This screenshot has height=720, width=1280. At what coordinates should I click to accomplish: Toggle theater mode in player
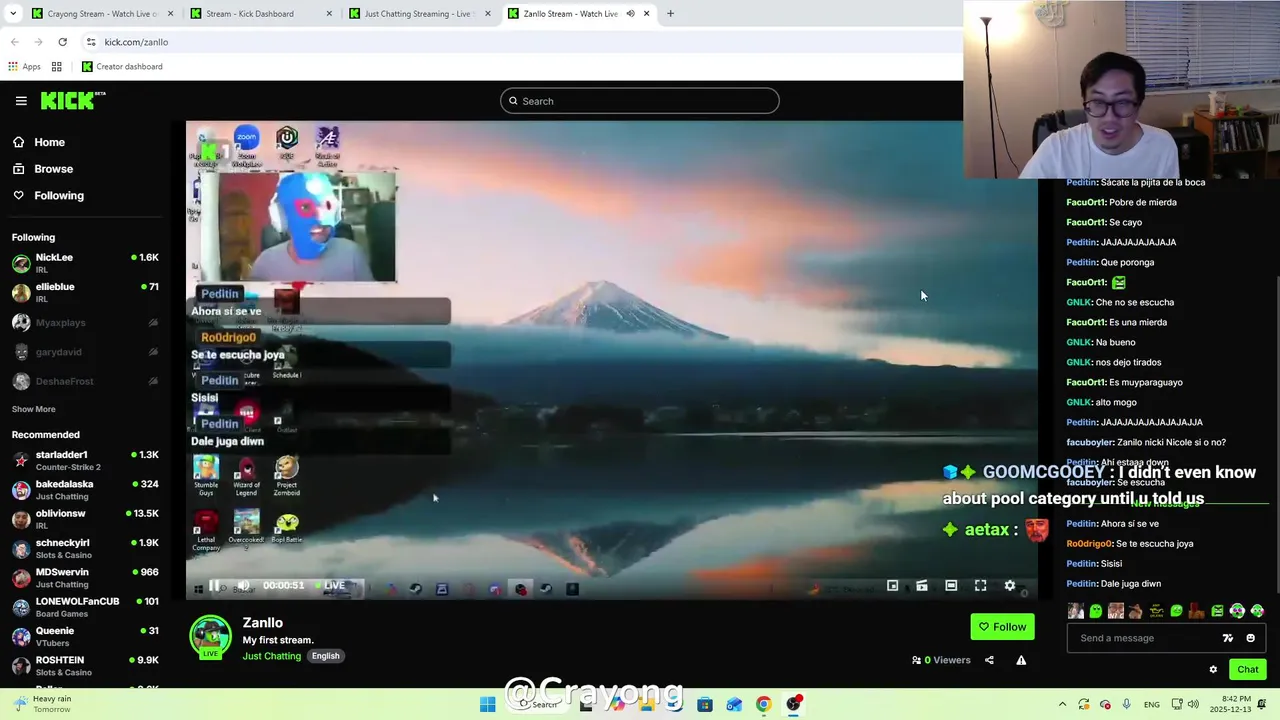(951, 586)
